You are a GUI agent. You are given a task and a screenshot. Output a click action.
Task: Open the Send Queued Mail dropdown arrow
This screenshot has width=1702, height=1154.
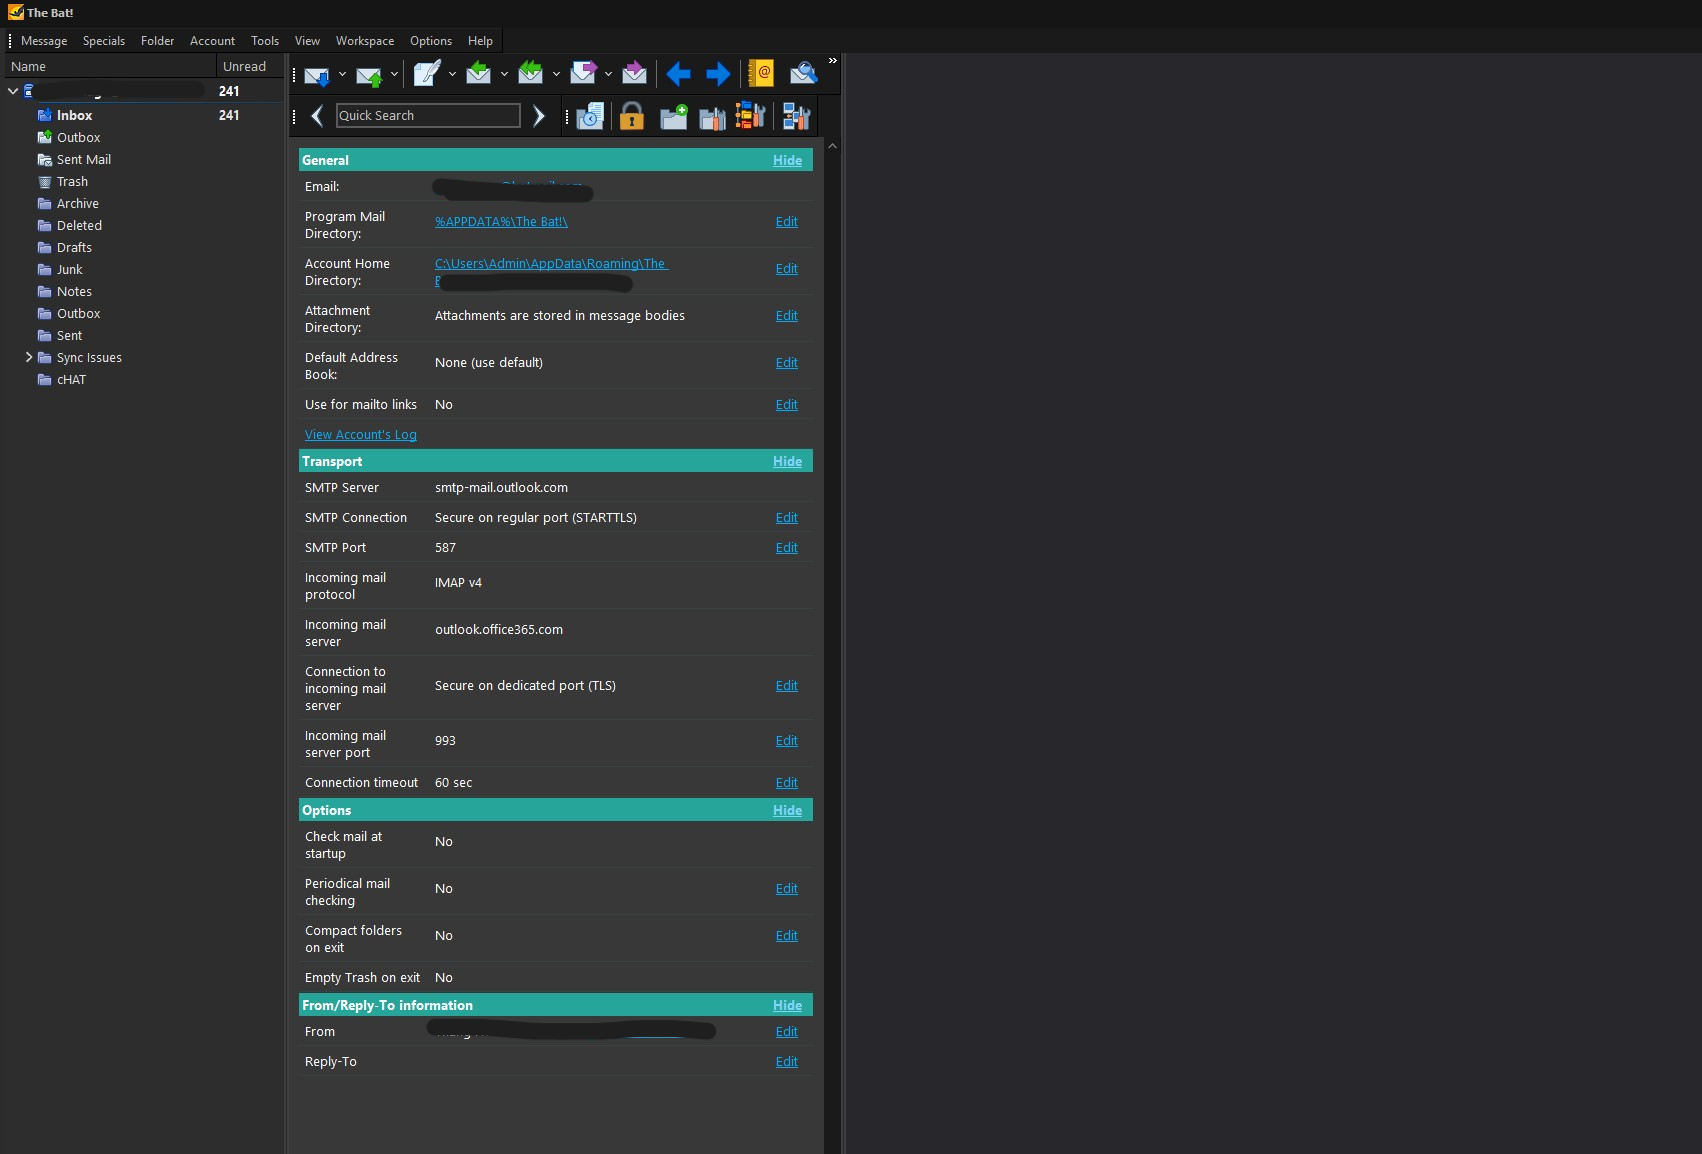[x=394, y=74]
